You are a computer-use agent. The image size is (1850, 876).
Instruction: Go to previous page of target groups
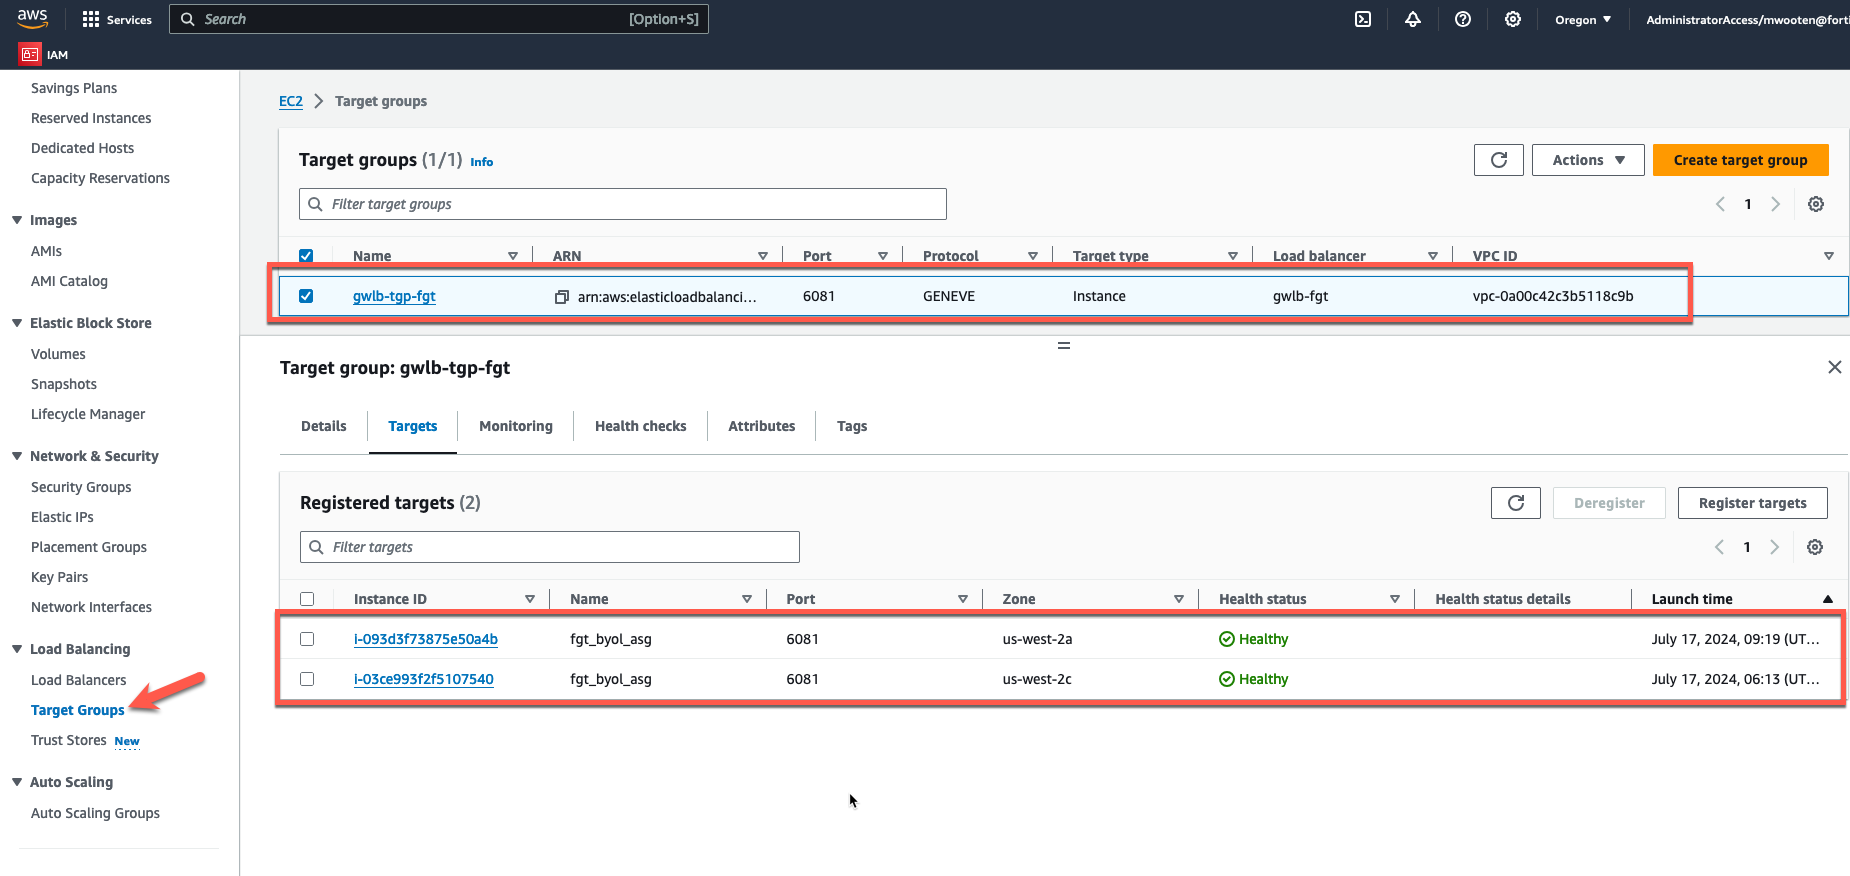[1720, 204]
